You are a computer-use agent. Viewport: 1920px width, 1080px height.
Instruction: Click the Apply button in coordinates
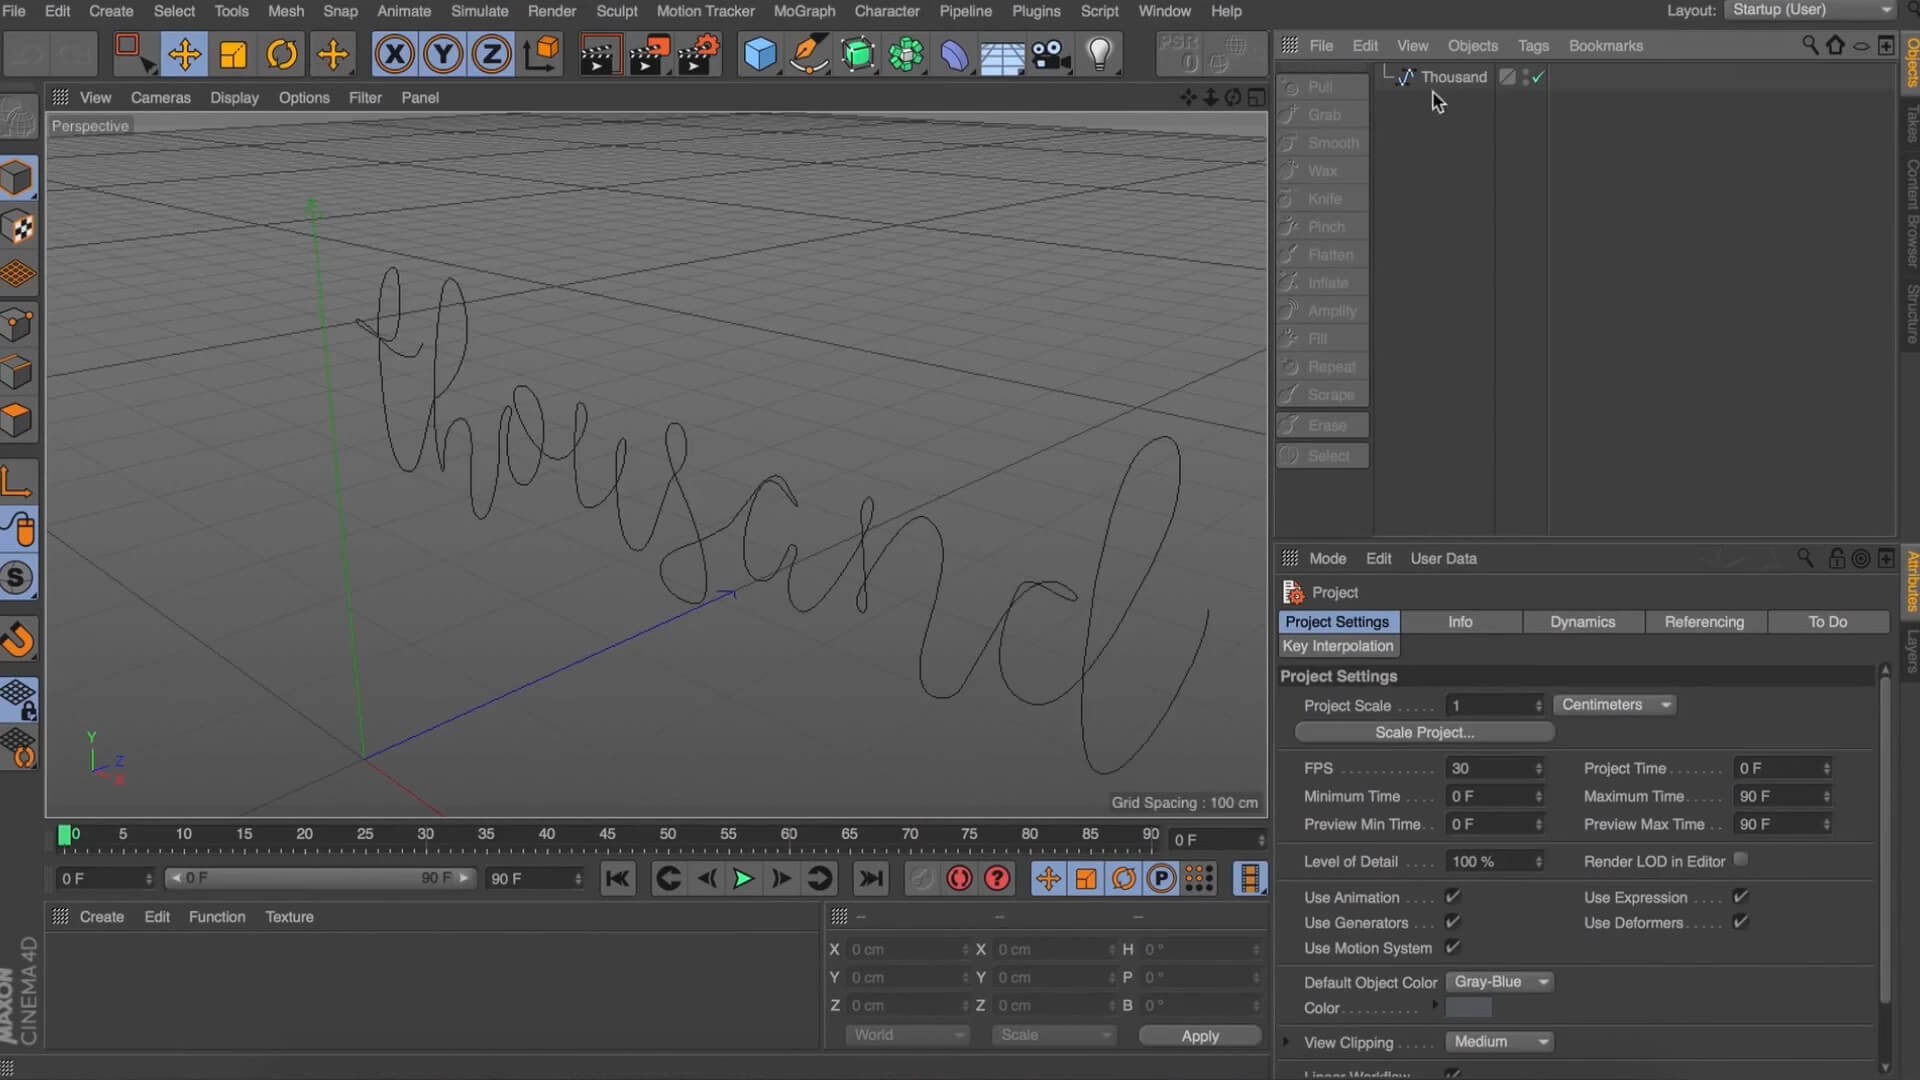1199,1036
